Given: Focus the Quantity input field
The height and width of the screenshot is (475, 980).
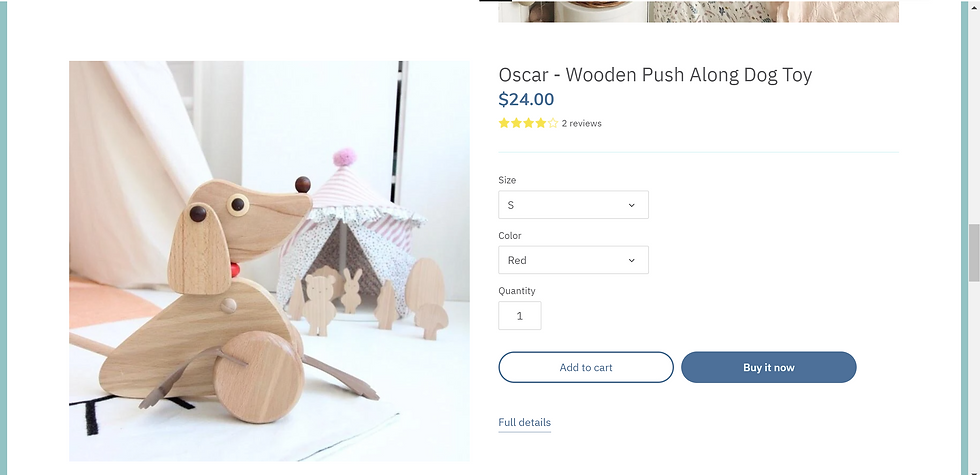Looking at the screenshot, I should (x=519, y=316).
